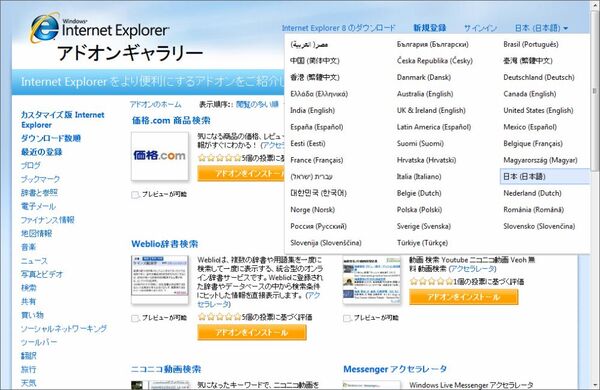
Task: Open the Weblio辞書検索 title link
Action: point(165,244)
